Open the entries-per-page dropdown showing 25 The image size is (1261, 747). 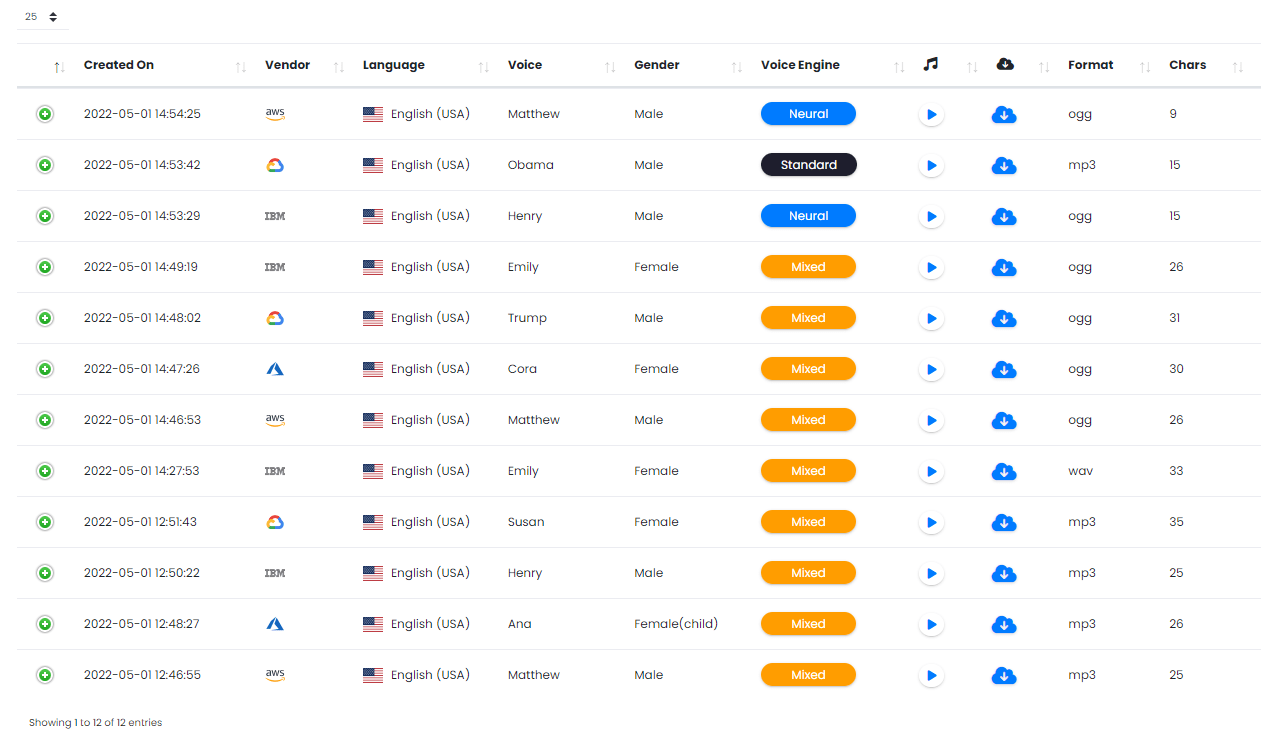[42, 17]
